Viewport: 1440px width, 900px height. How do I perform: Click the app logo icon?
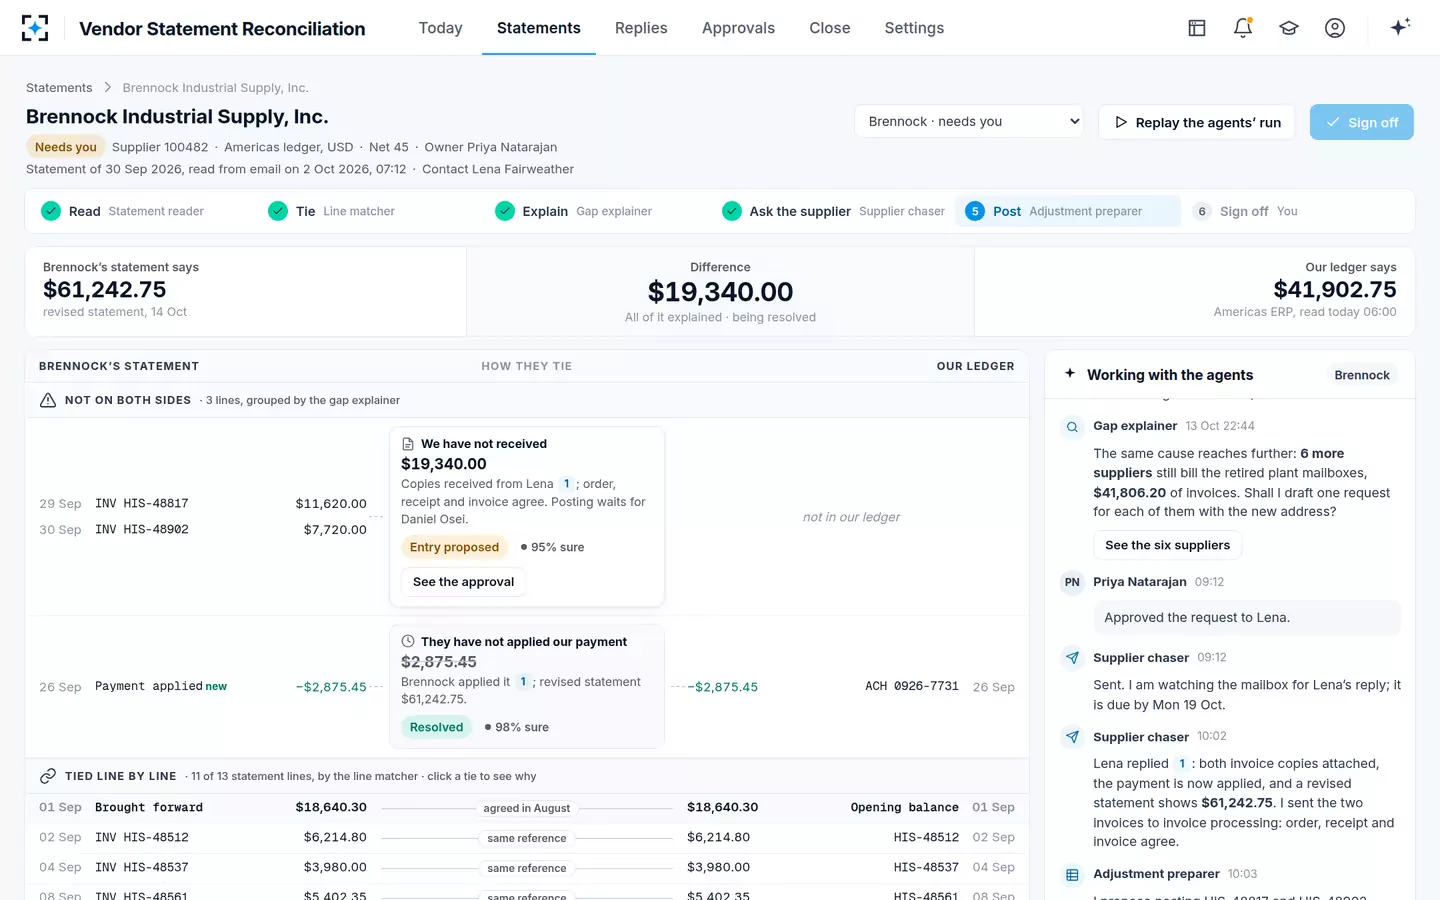[x=35, y=28]
